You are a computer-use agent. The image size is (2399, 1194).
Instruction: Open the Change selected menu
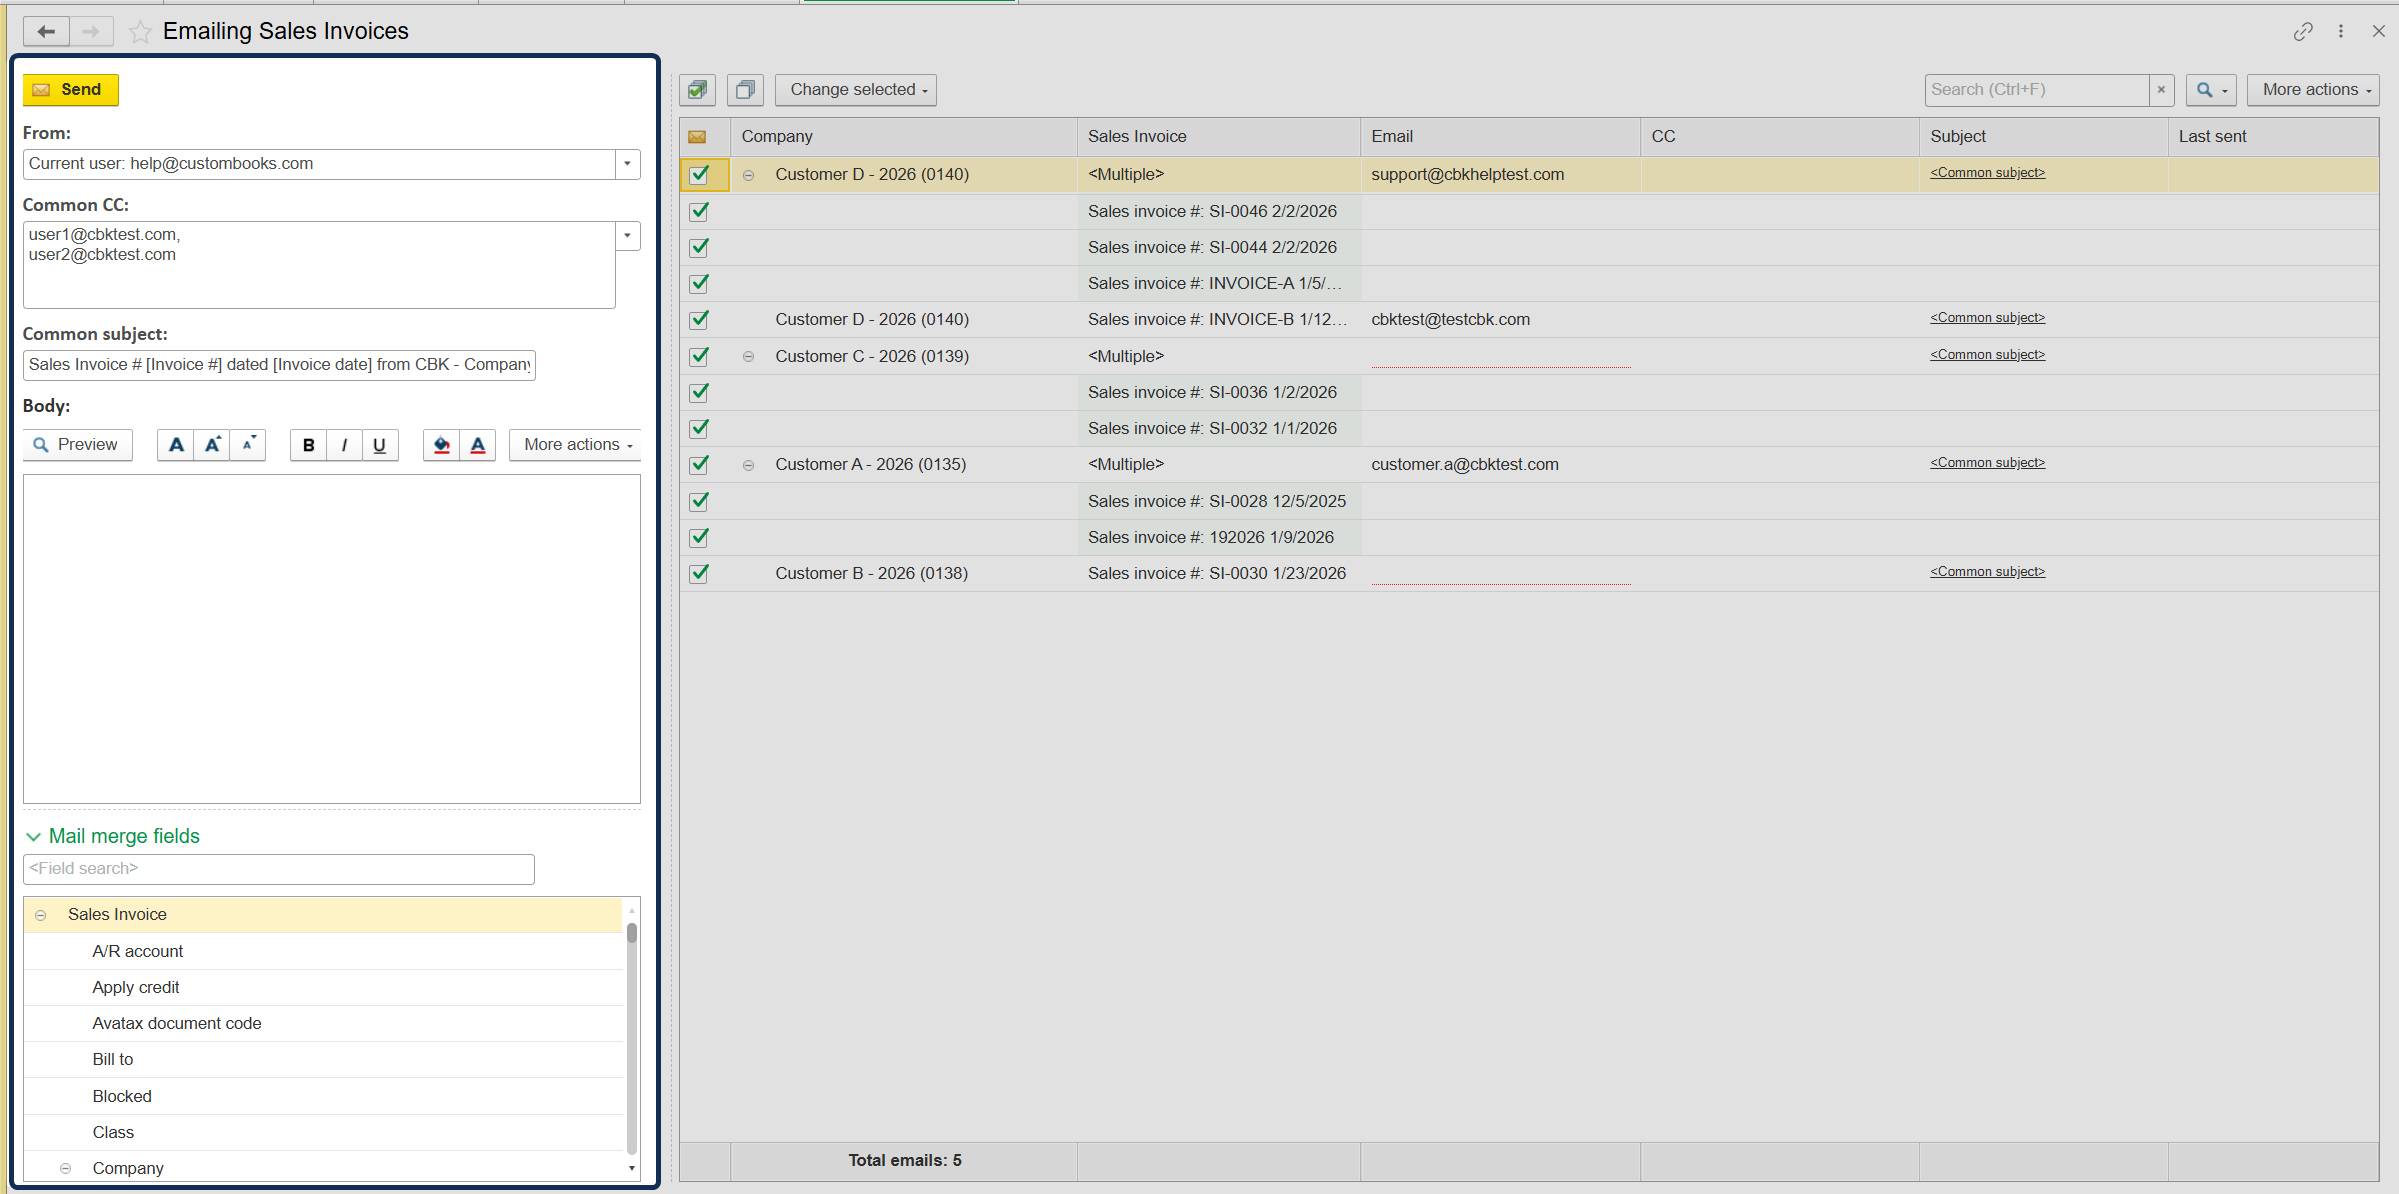pyautogui.click(x=857, y=90)
